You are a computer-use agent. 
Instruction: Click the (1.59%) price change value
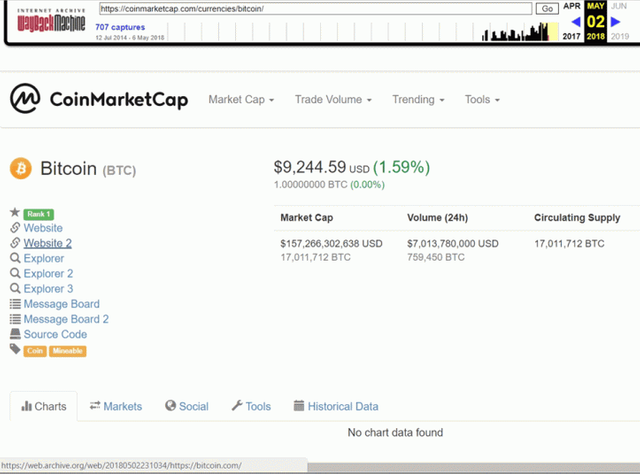point(402,167)
